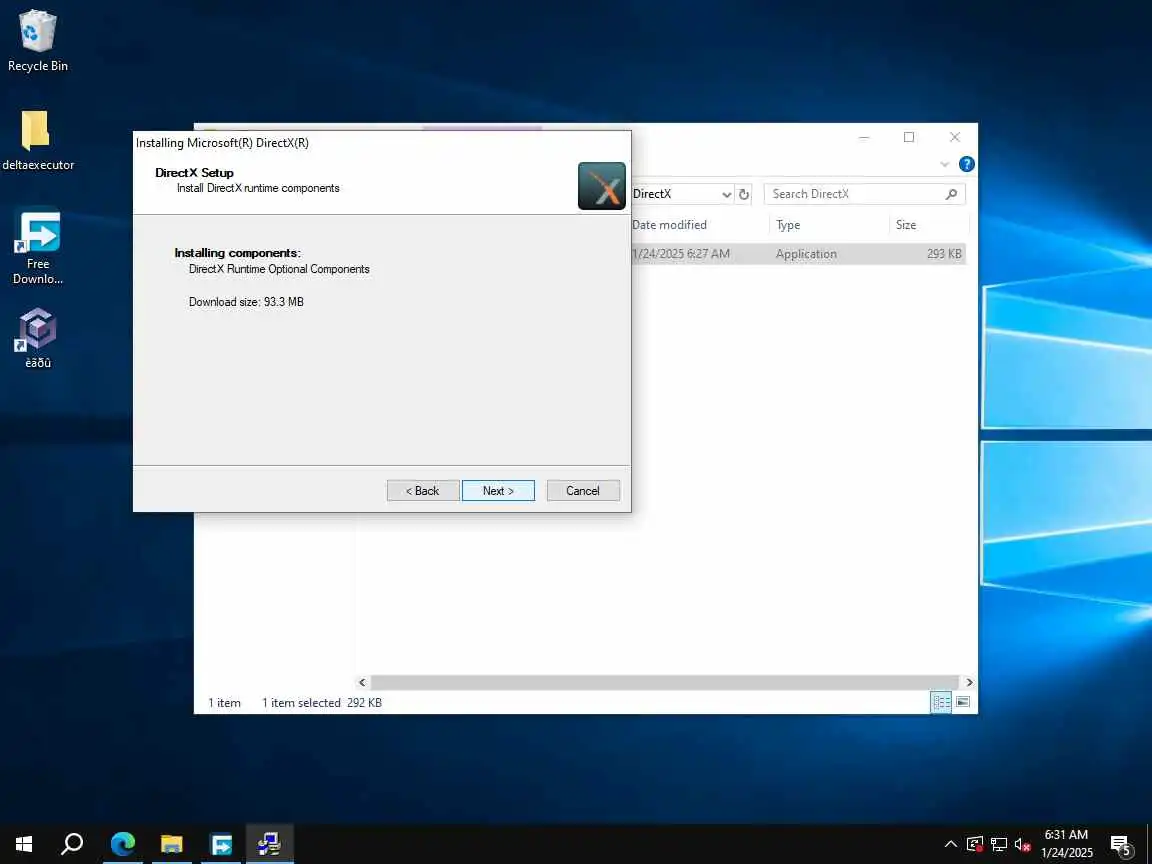Click the DirectX logo in setup dialog
The width and height of the screenshot is (1152, 864).
click(602, 186)
